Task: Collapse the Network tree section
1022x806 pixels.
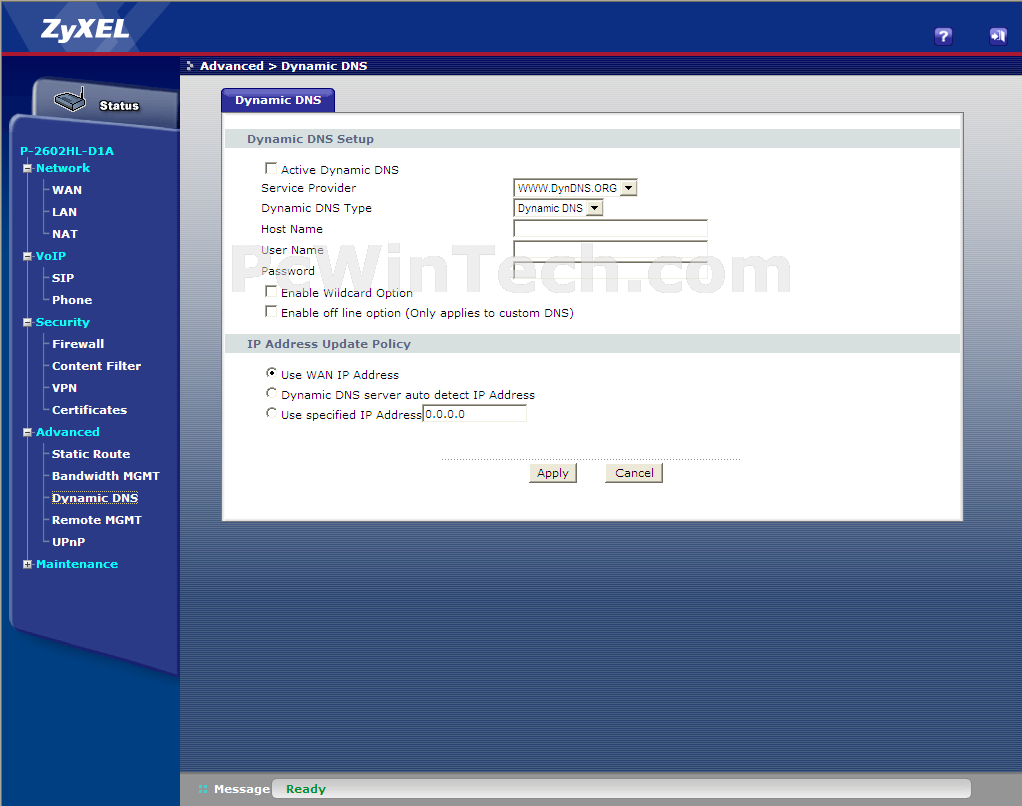Action: 27,169
